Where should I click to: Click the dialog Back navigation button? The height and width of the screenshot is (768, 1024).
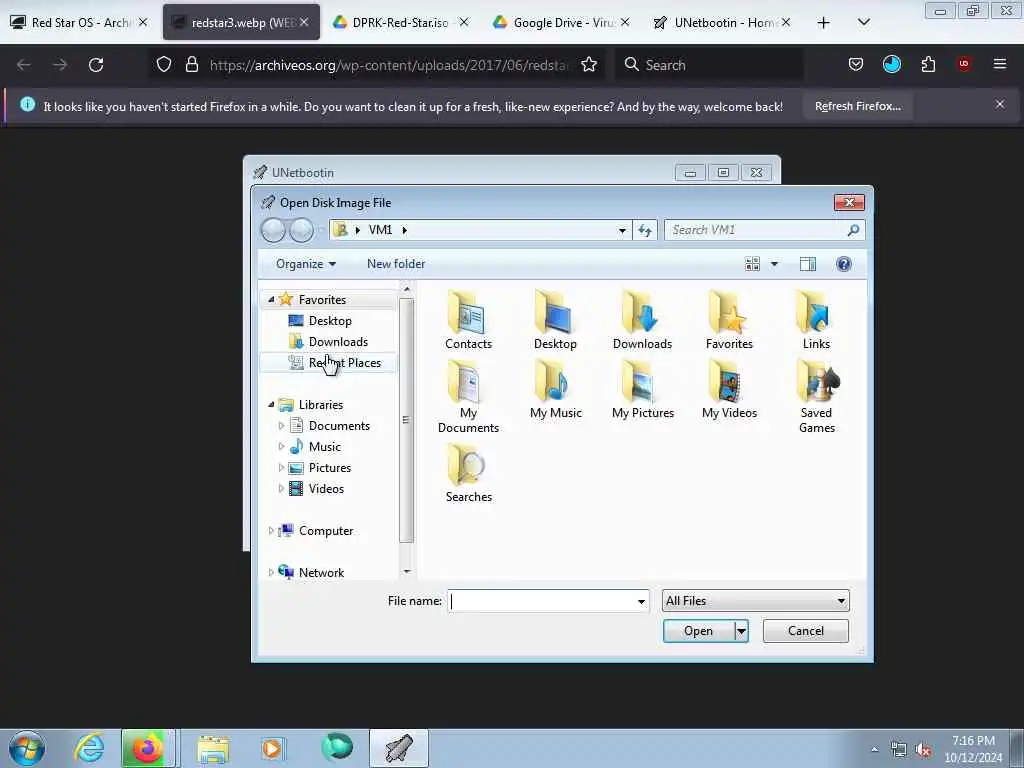click(x=273, y=230)
